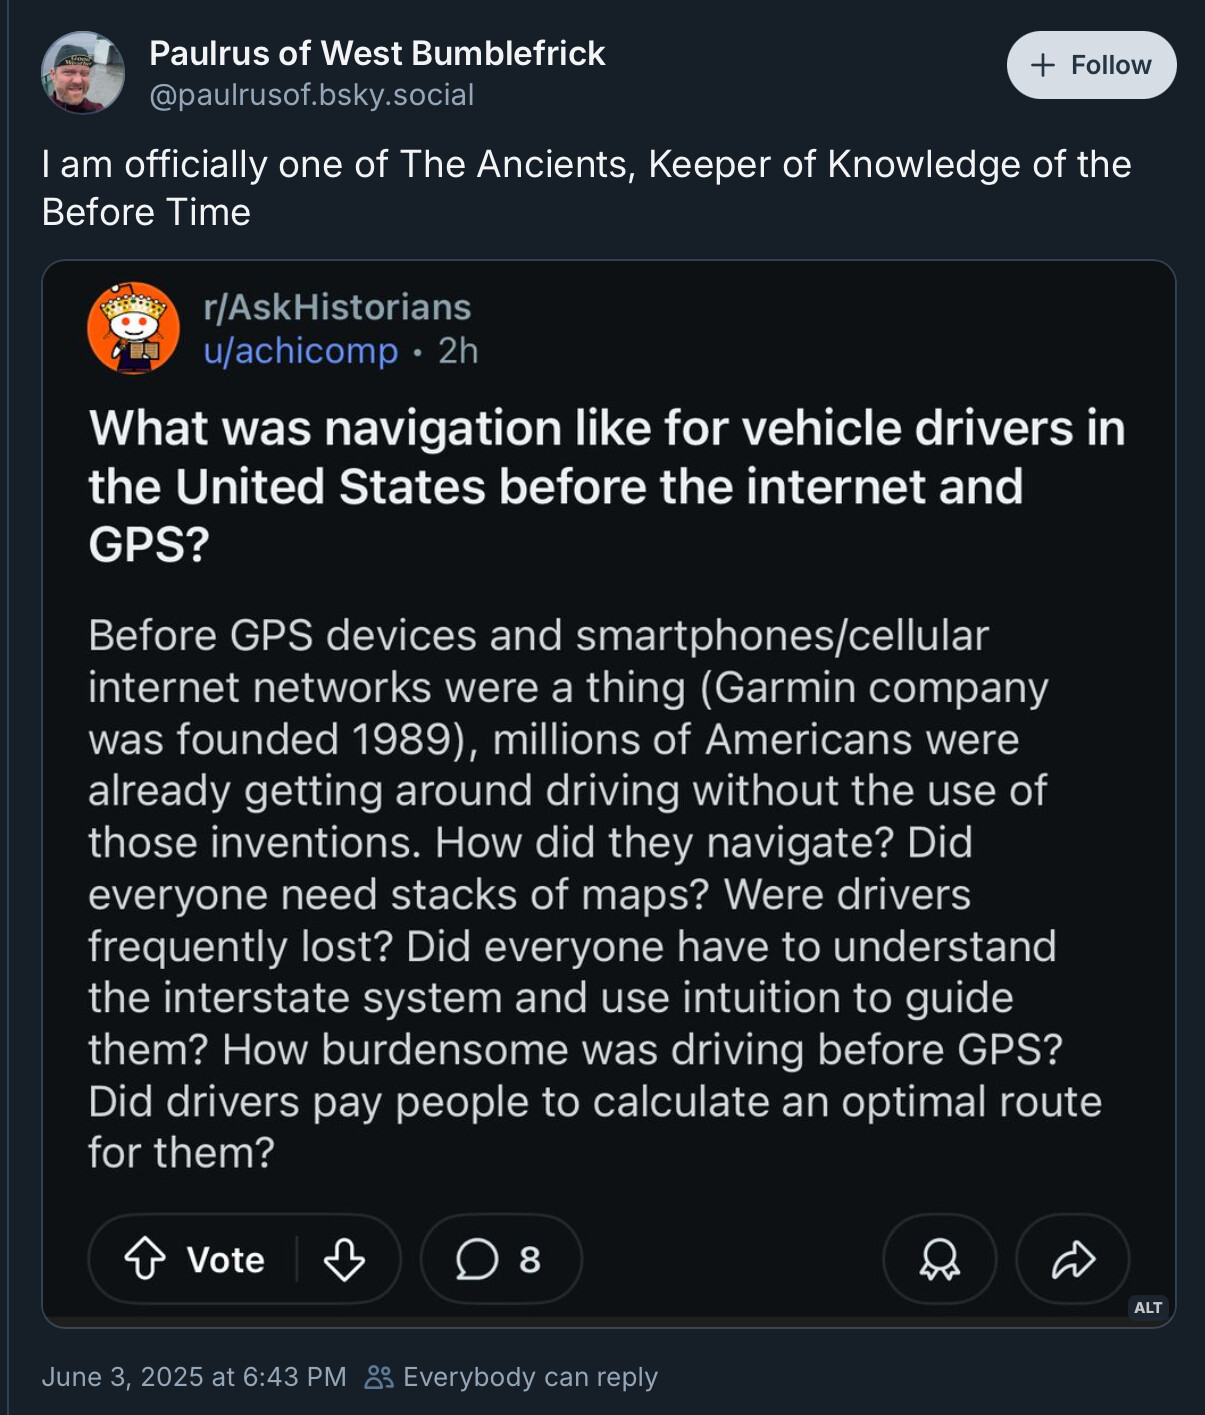Click the ALT badge on the image

[x=1148, y=1307]
